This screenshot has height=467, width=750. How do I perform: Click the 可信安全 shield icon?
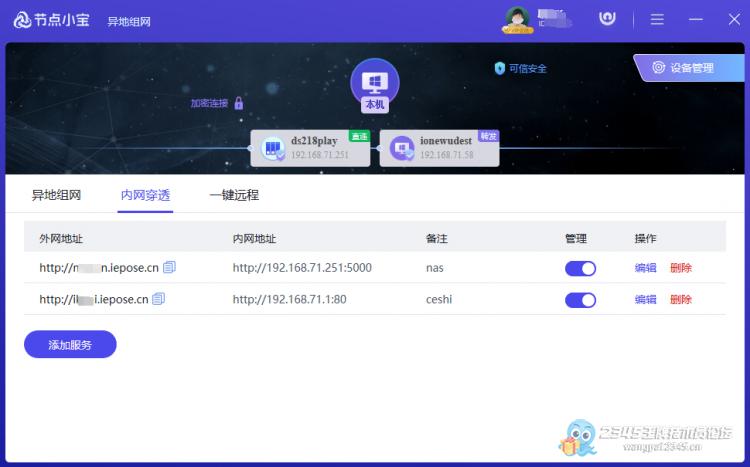tap(499, 68)
